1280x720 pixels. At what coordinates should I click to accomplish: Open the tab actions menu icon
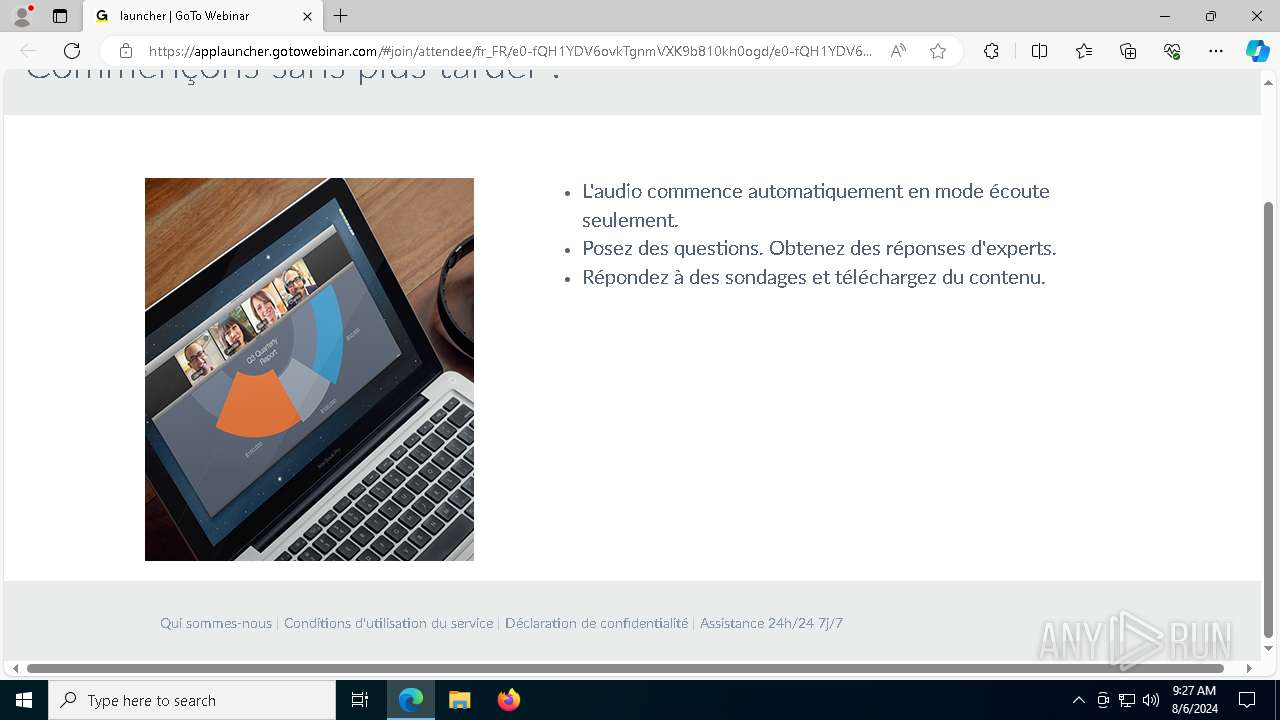tap(60, 16)
